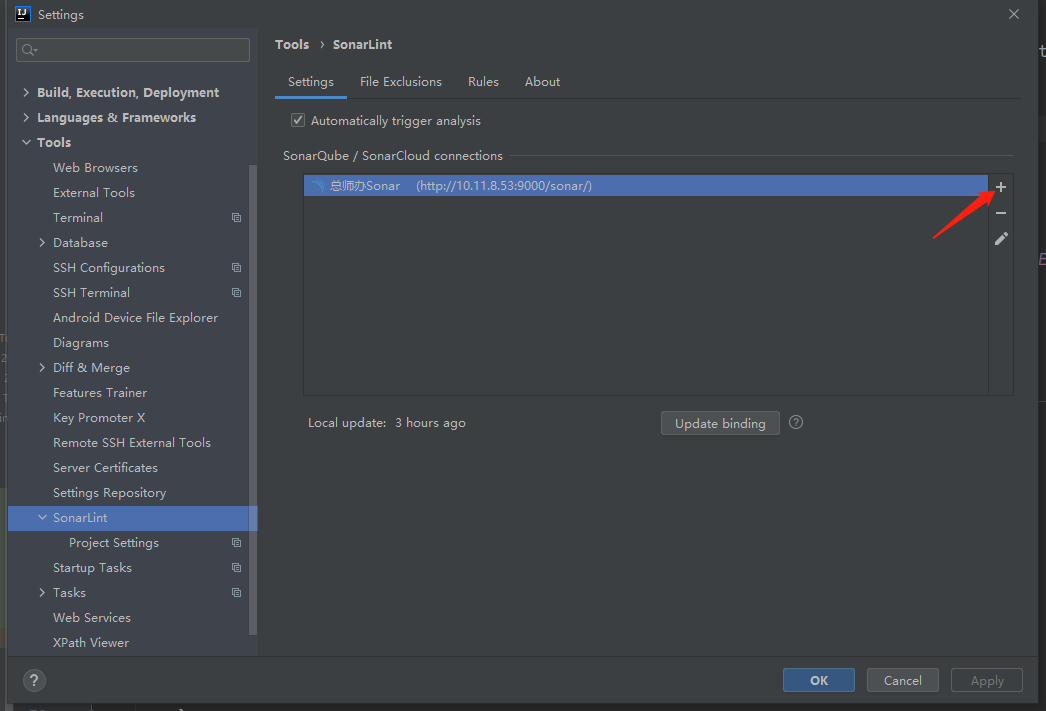
Task: Select the 总师办Sonar connection row
Action: (646, 186)
